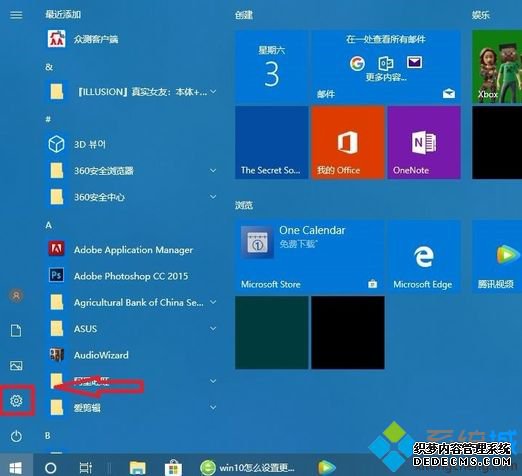Viewport: 522px width, 476px height.
Task: Open the Pictures icon in Start sidebar
Action: (16, 366)
